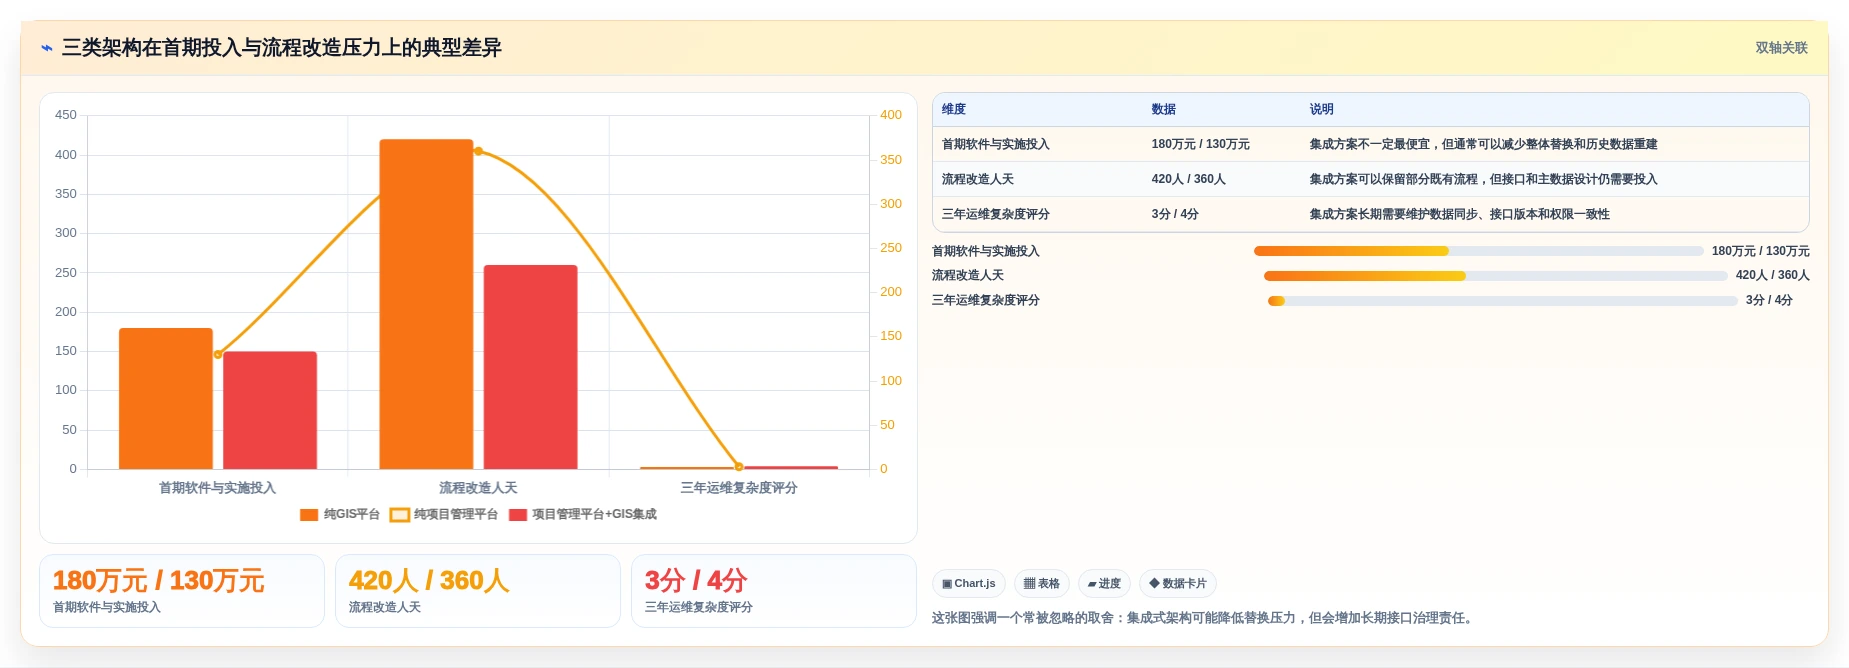Click the description starting 集成方案不一定最便宜

[1483, 144]
